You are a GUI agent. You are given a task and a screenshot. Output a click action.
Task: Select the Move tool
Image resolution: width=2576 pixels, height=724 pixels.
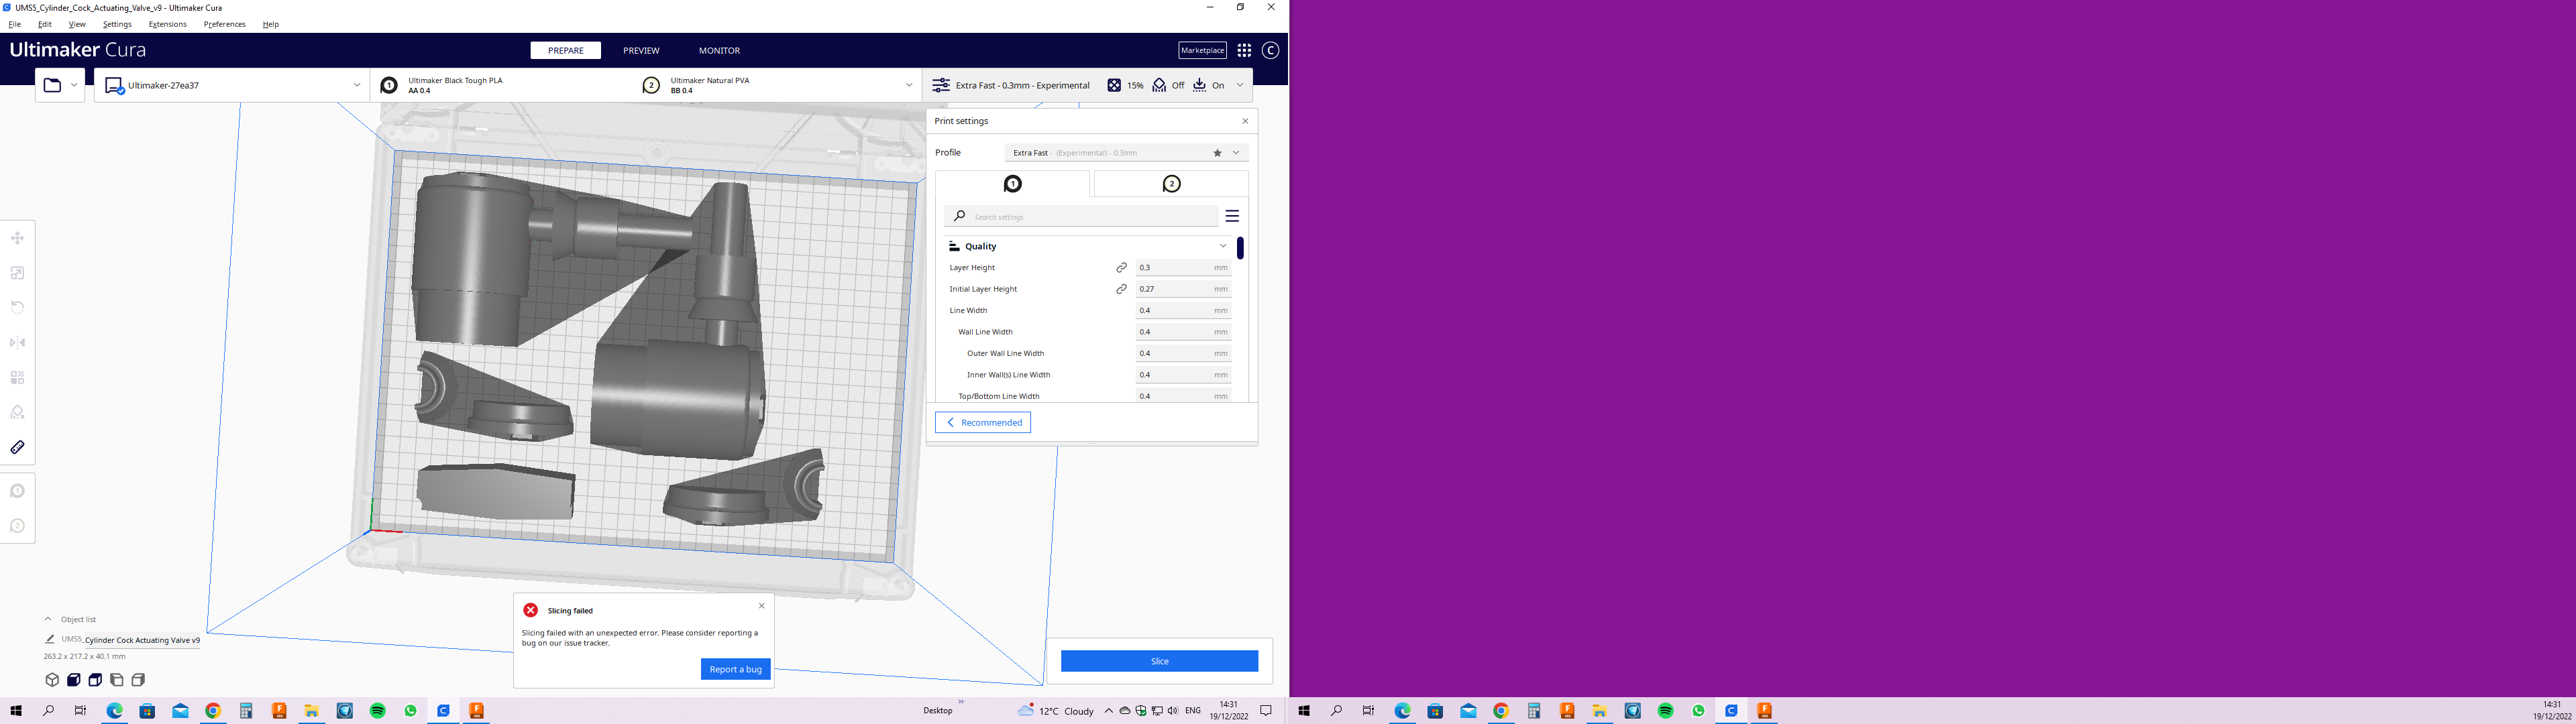tap(17, 238)
